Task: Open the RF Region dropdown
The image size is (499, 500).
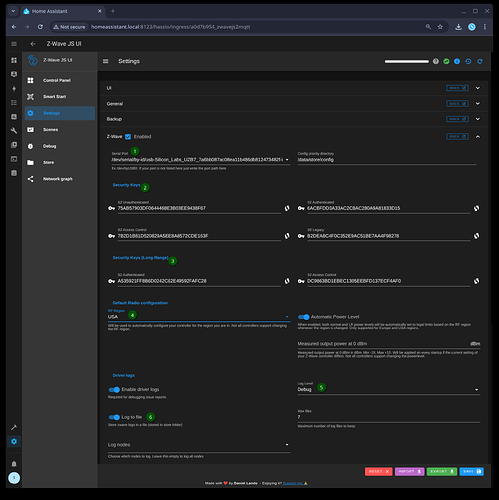Action: coord(199,317)
